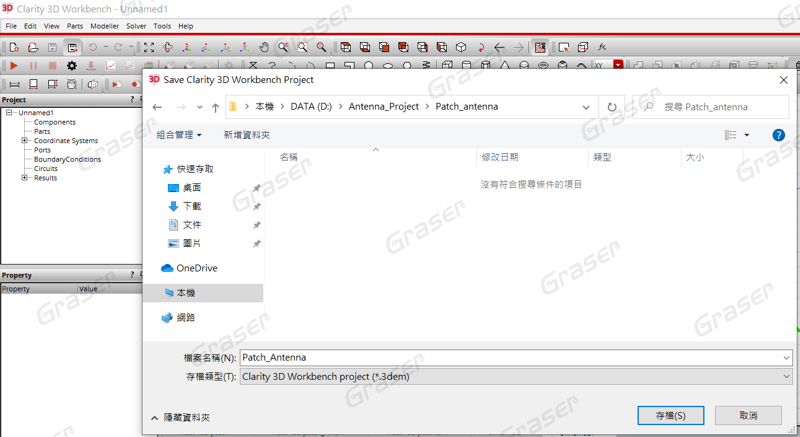The height and width of the screenshot is (437, 800).
Task: Open the Modeller menu
Action: click(105, 26)
